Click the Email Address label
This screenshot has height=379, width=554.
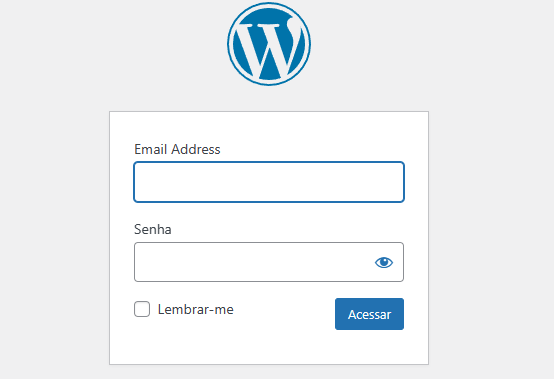pyautogui.click(x=177, y=149)
